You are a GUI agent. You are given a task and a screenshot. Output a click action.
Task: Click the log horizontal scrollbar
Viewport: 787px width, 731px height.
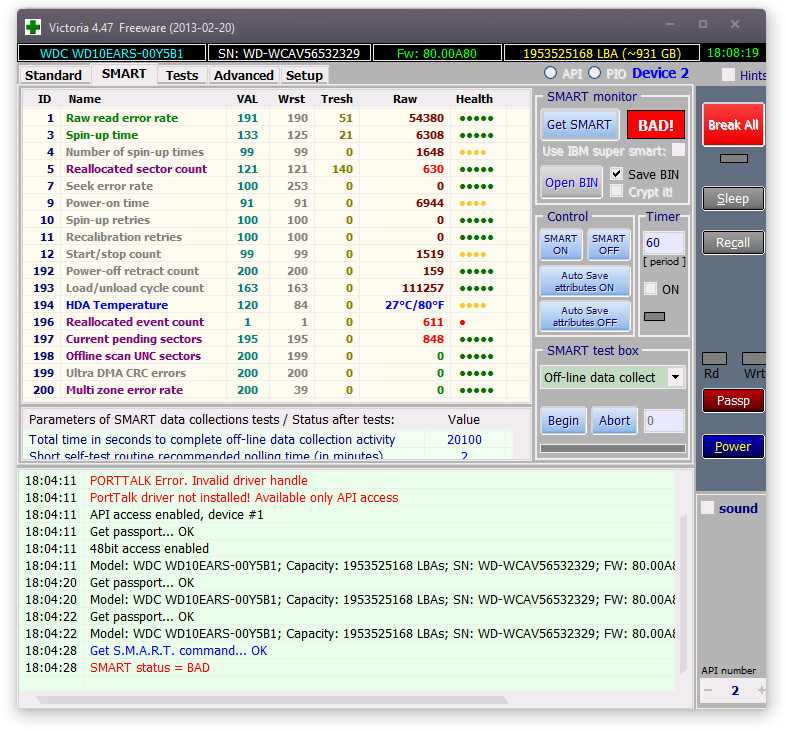point(272,699)
